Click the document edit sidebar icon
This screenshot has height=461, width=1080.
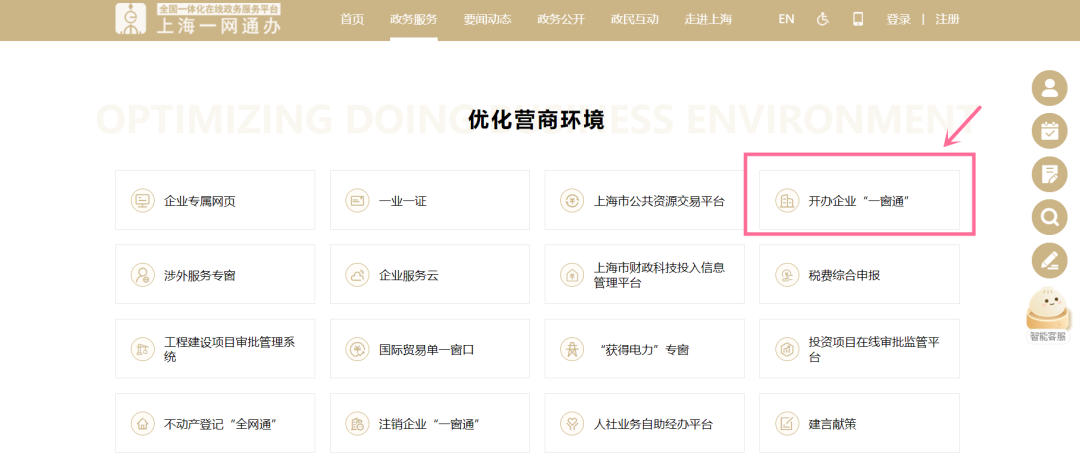coord(1049,174)
